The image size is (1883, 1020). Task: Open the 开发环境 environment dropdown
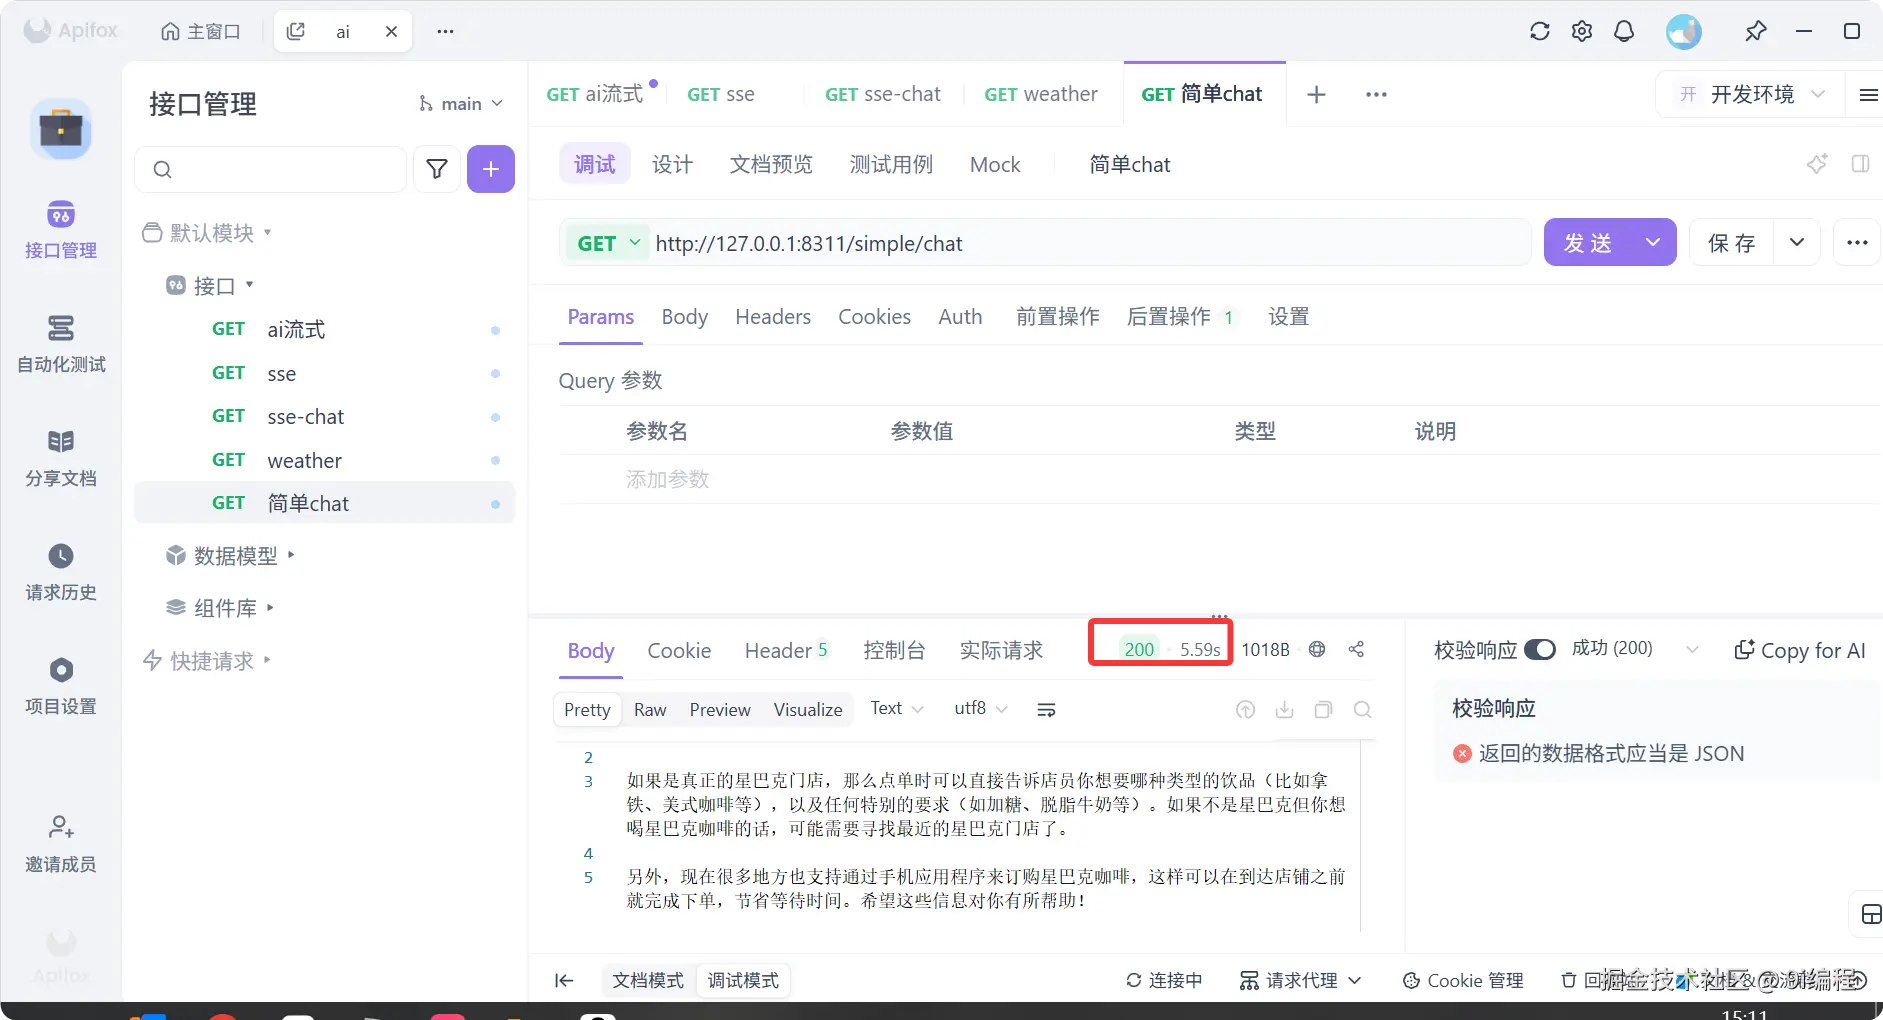pos(1752,94)
